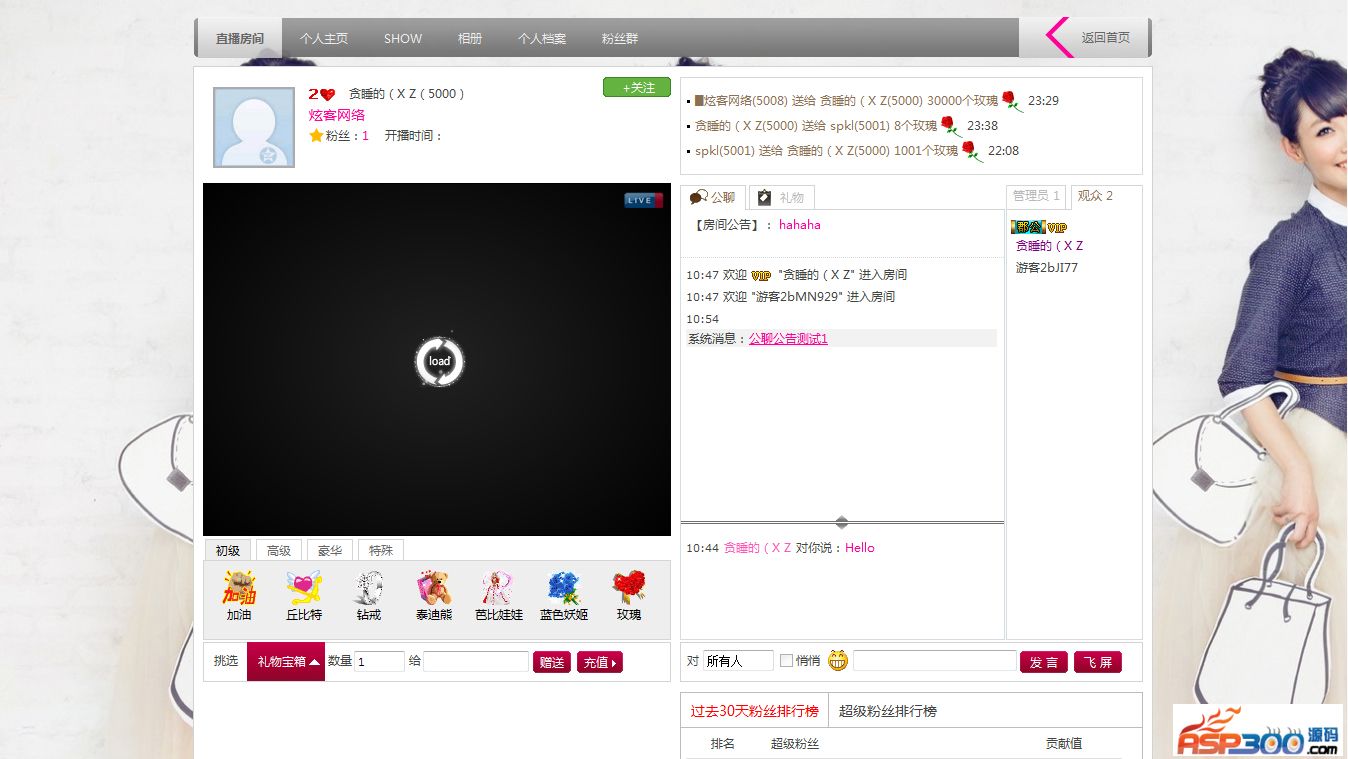
Task: Switch to the 管理员 list tab
Action: (1035, 196)
